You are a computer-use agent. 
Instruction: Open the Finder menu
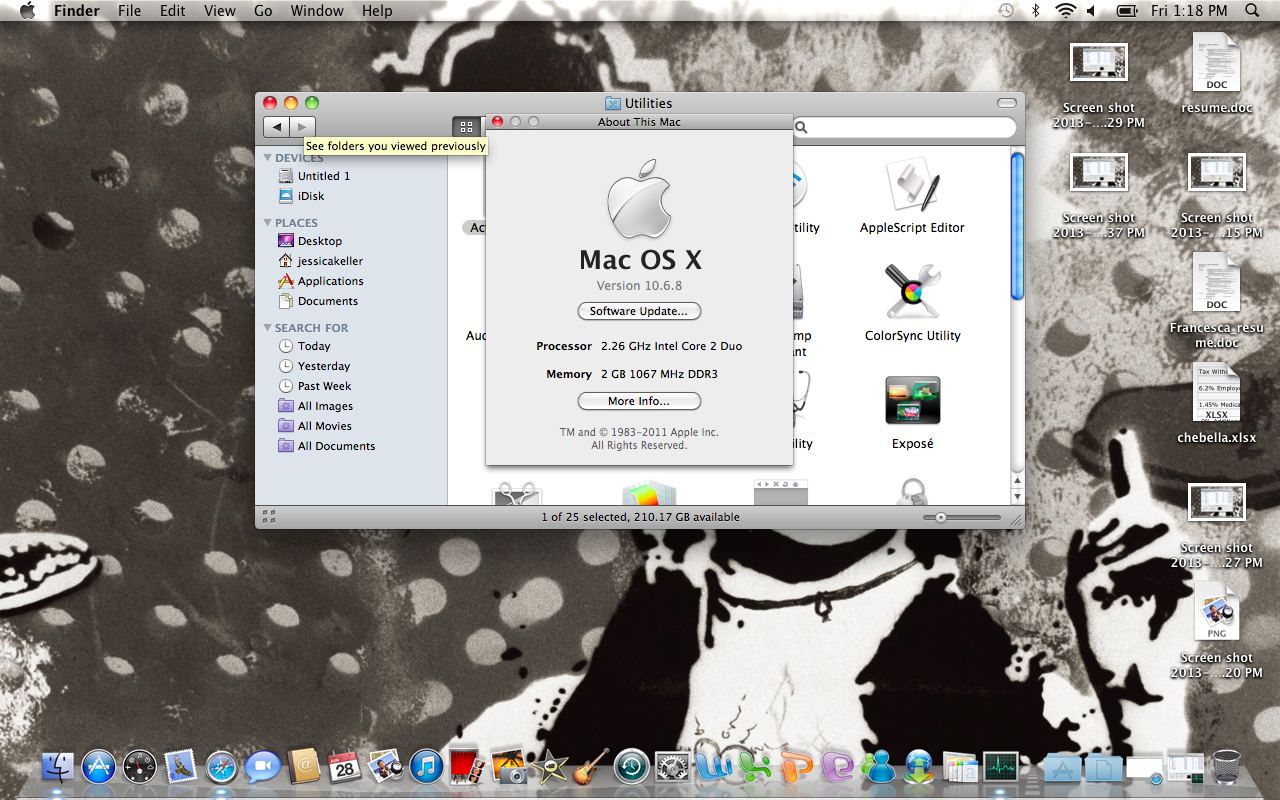76,11
